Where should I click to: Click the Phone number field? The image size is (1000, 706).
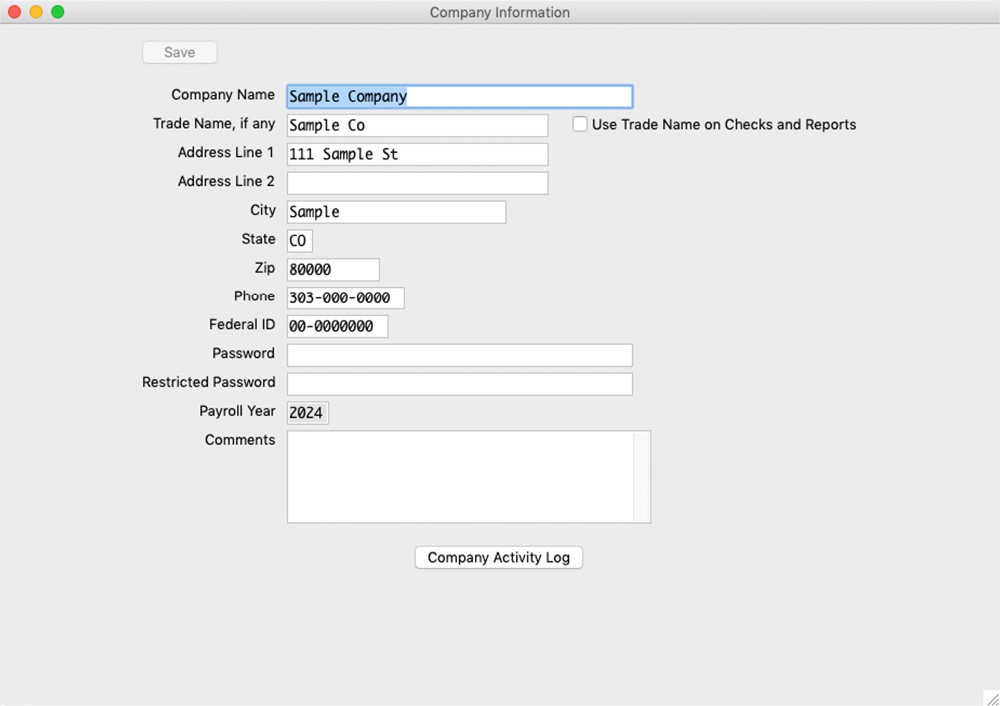pyautogui.click(x=345, y=297)
